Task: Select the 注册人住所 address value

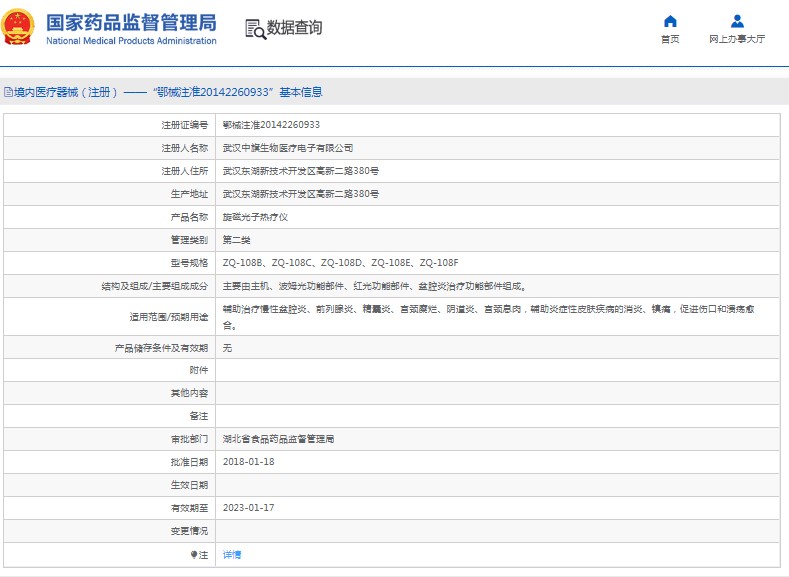Action: coord(301,171)
